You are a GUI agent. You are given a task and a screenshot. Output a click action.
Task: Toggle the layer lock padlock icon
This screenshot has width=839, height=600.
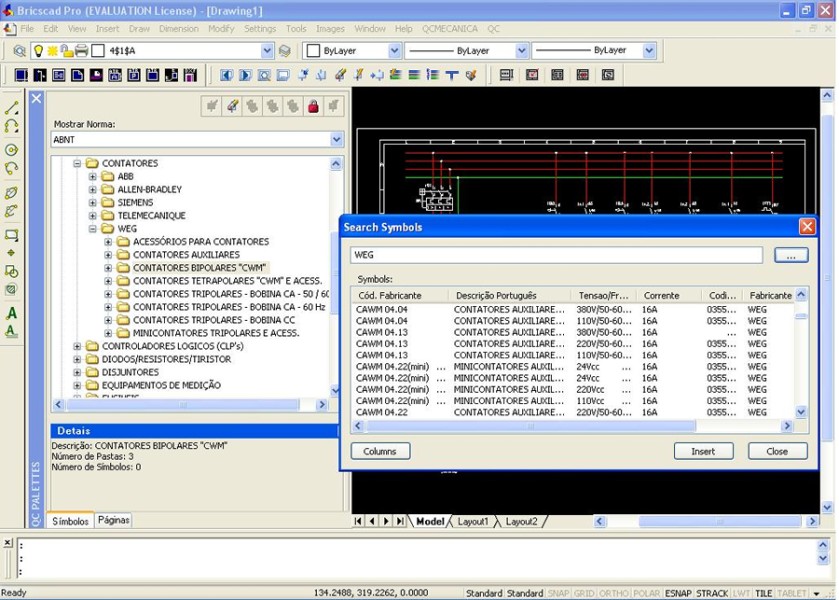pos(67,51)
